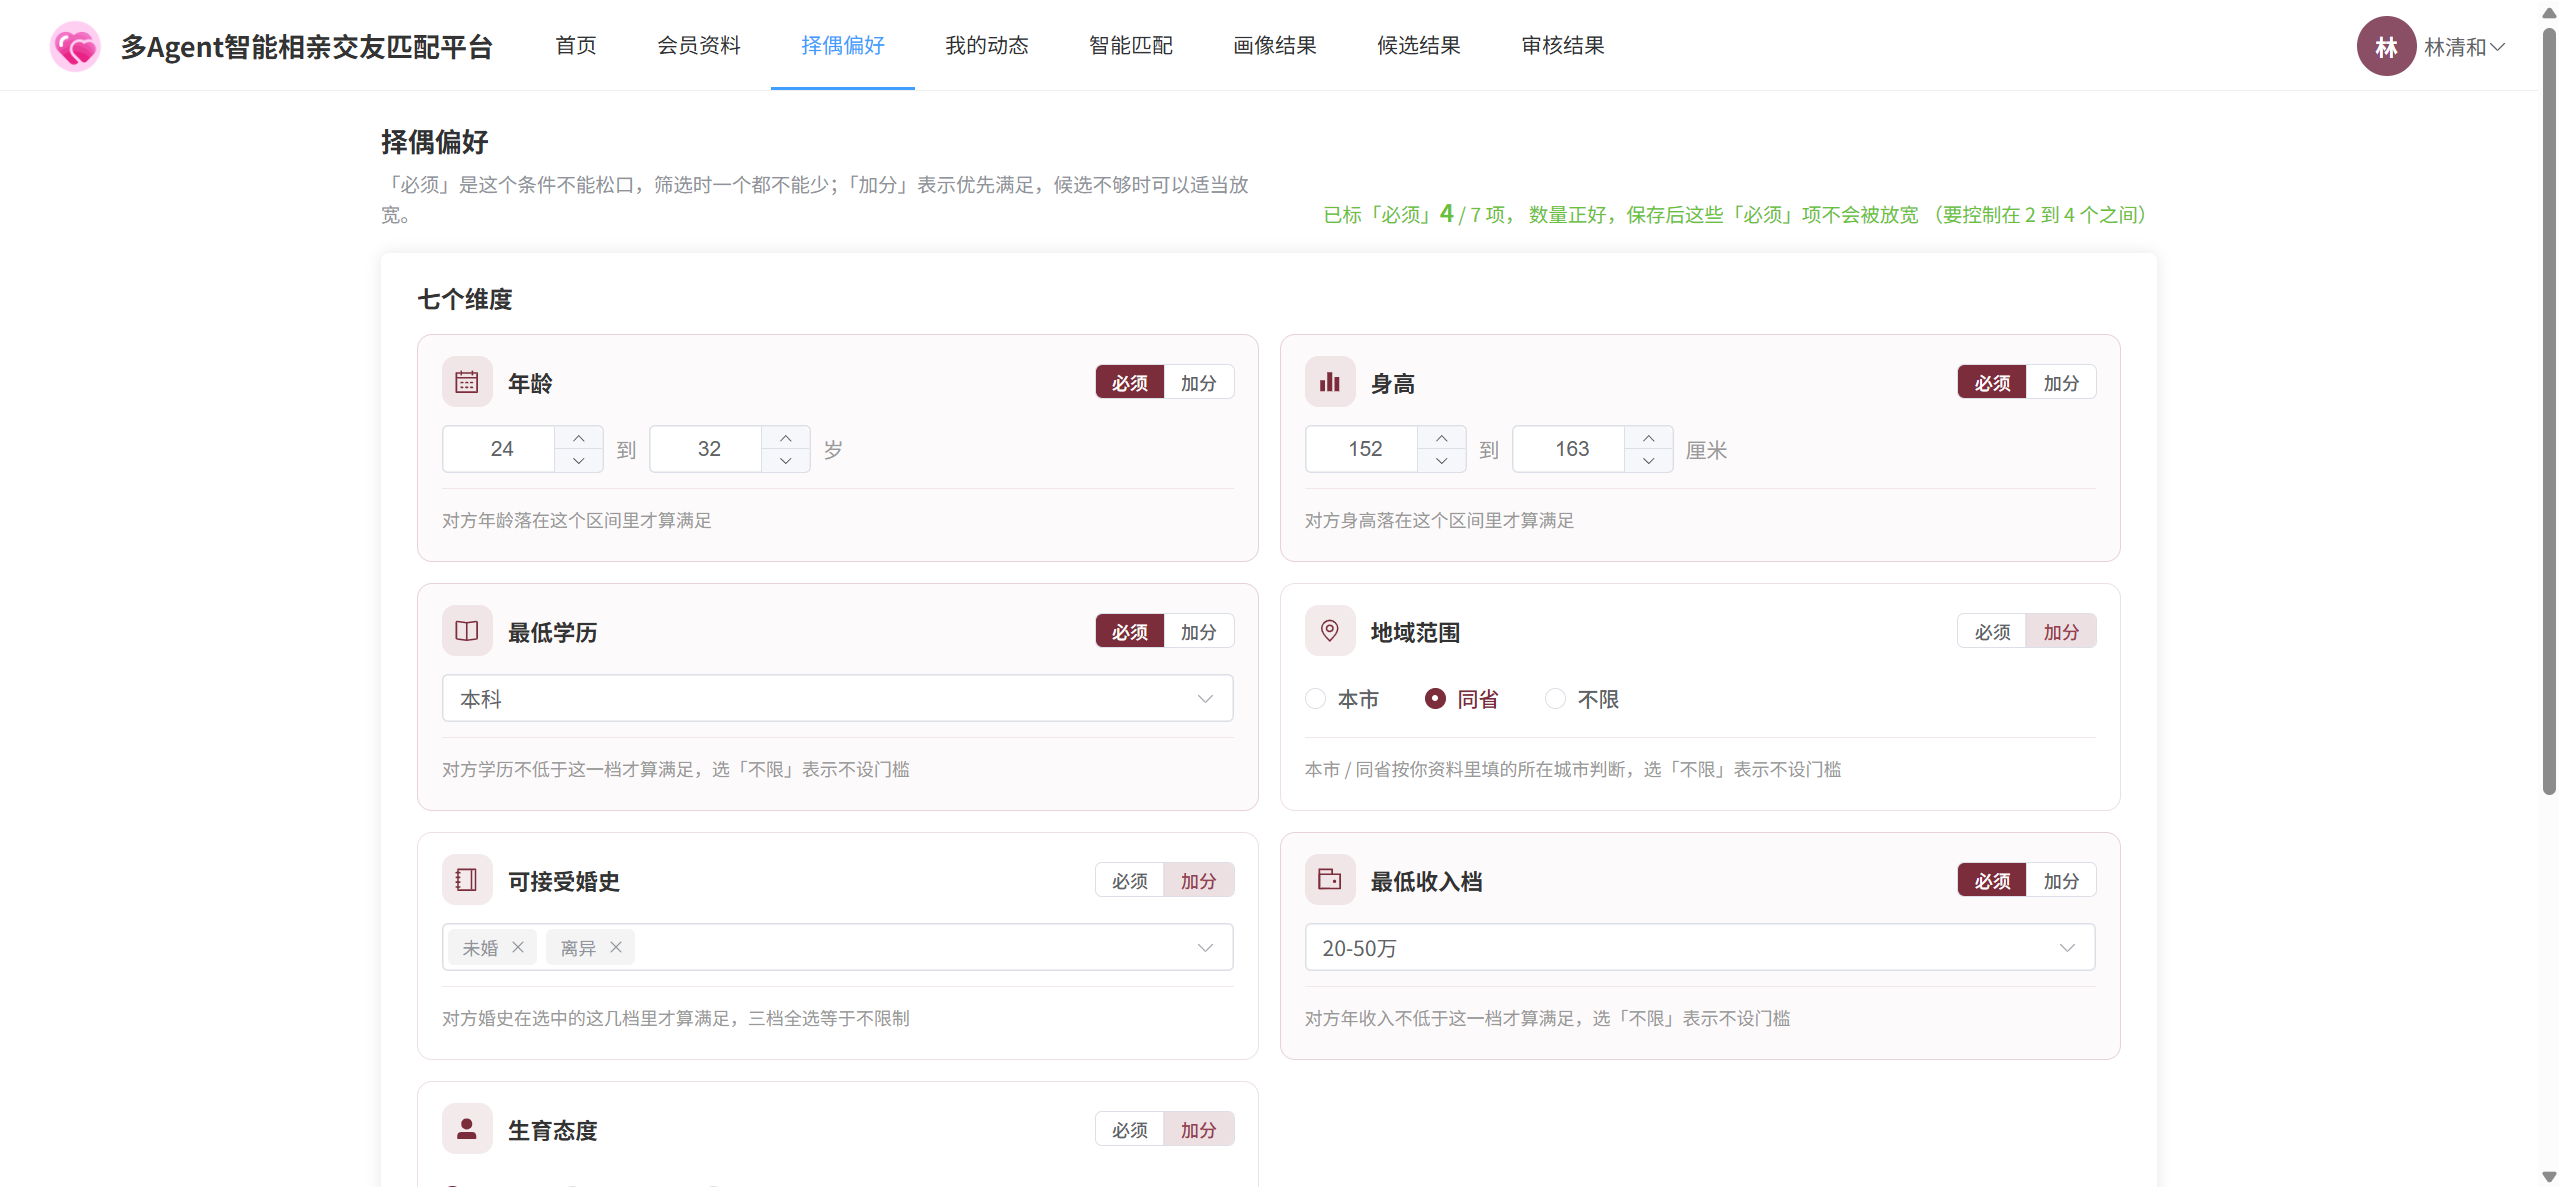Open the 智能匹配 tab
The height and width of the screenshot is (1187, 2559).
[x=1131, y=45]
